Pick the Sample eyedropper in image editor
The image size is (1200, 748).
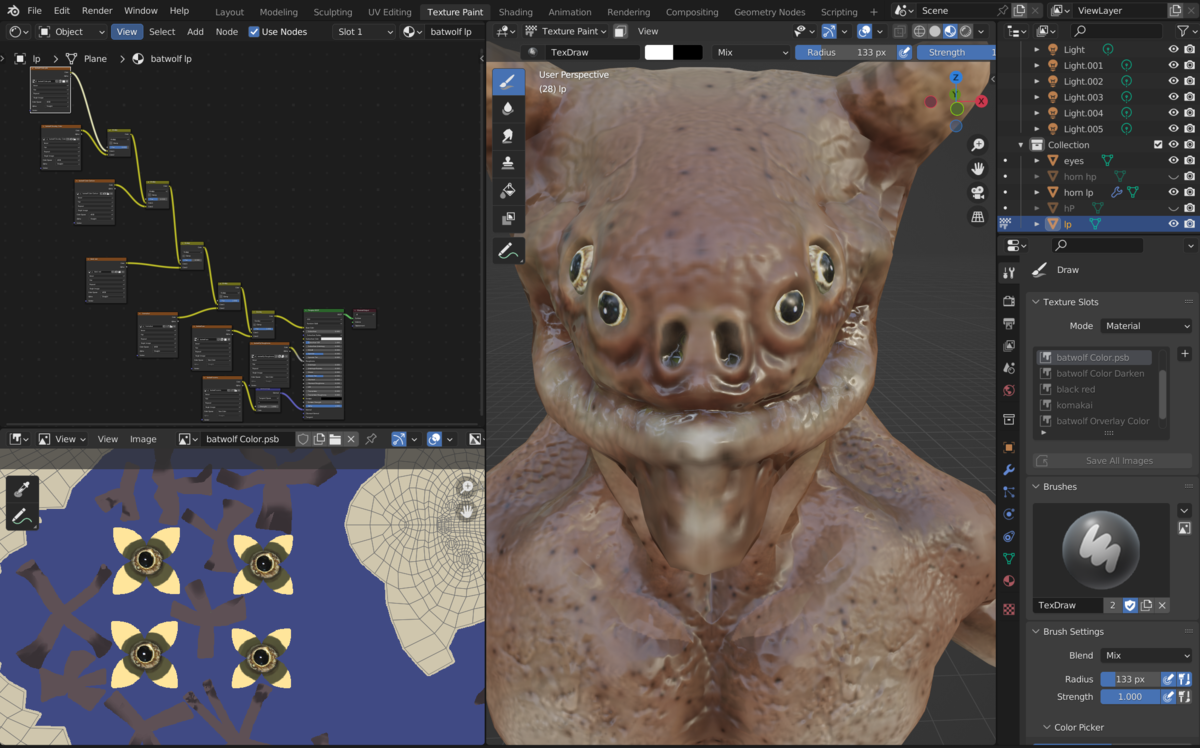point(22,489)
